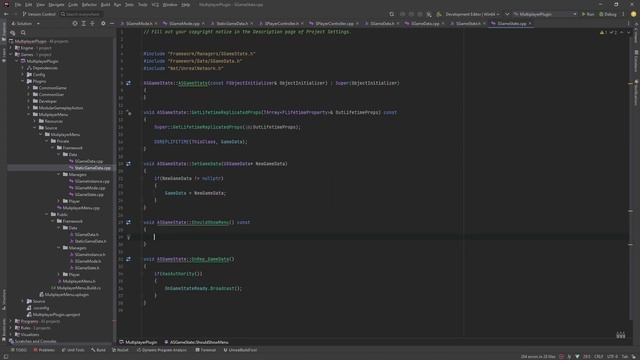Open the Development Editor configuration dropdown
The width and height of the screenshot is (640, 360).
point(473,14)
